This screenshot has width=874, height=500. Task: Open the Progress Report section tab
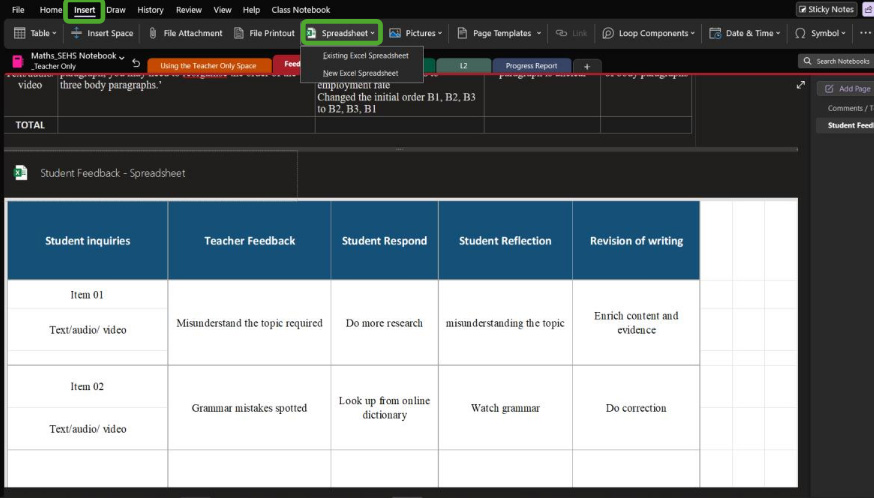(x=531, y=66)
